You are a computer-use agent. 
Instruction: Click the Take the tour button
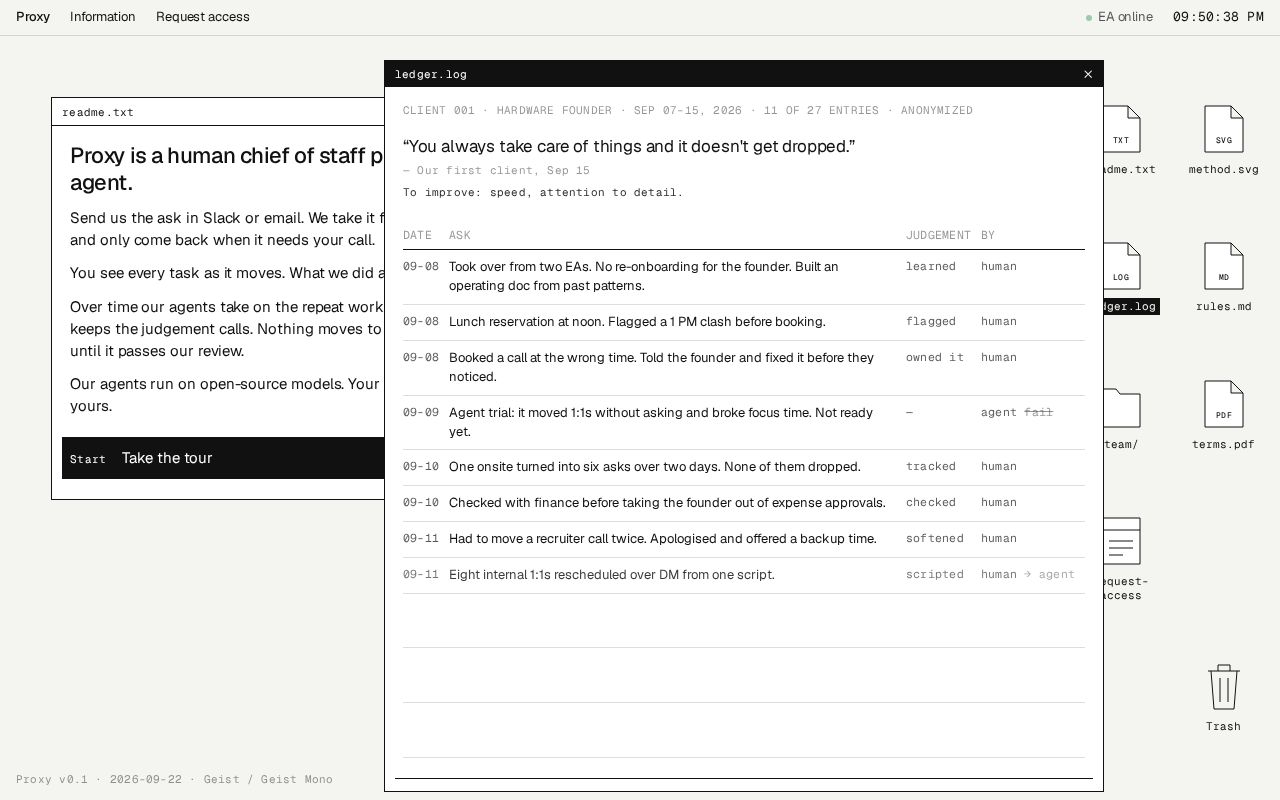223,458
